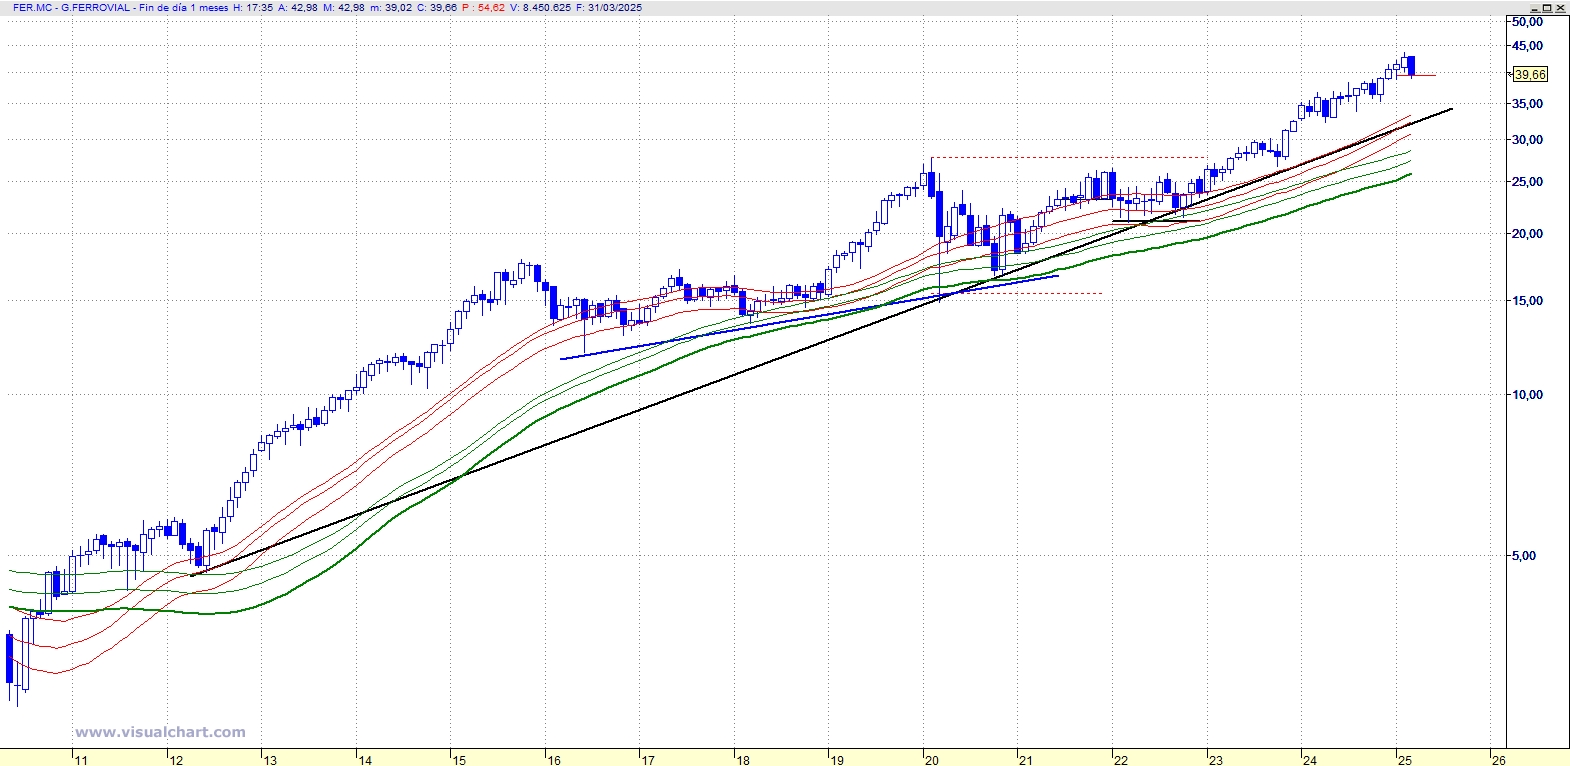Minimize the chart window
This screenshot has width=1570, height=766.
(1537, 7)
